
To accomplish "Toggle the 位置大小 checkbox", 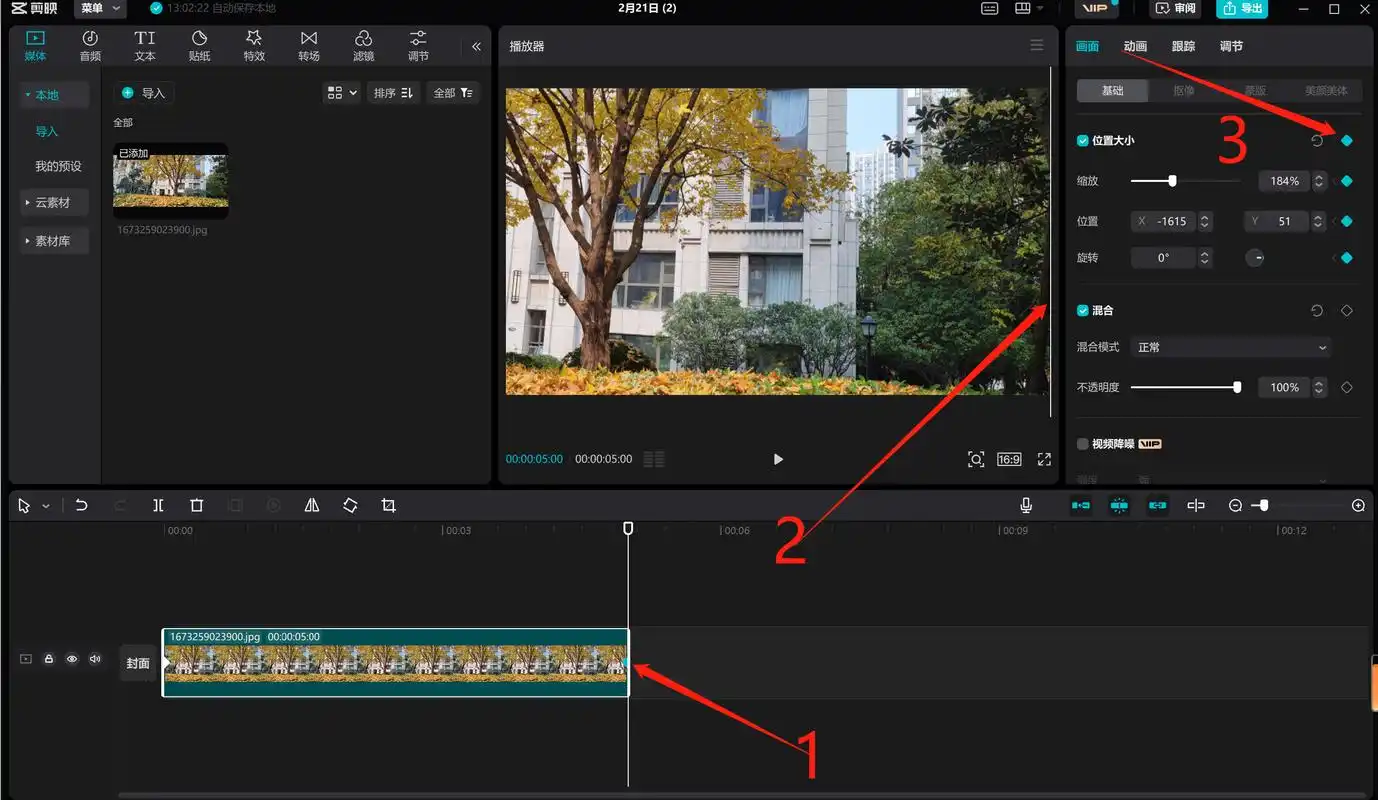I will click(x=1083, y=141).
